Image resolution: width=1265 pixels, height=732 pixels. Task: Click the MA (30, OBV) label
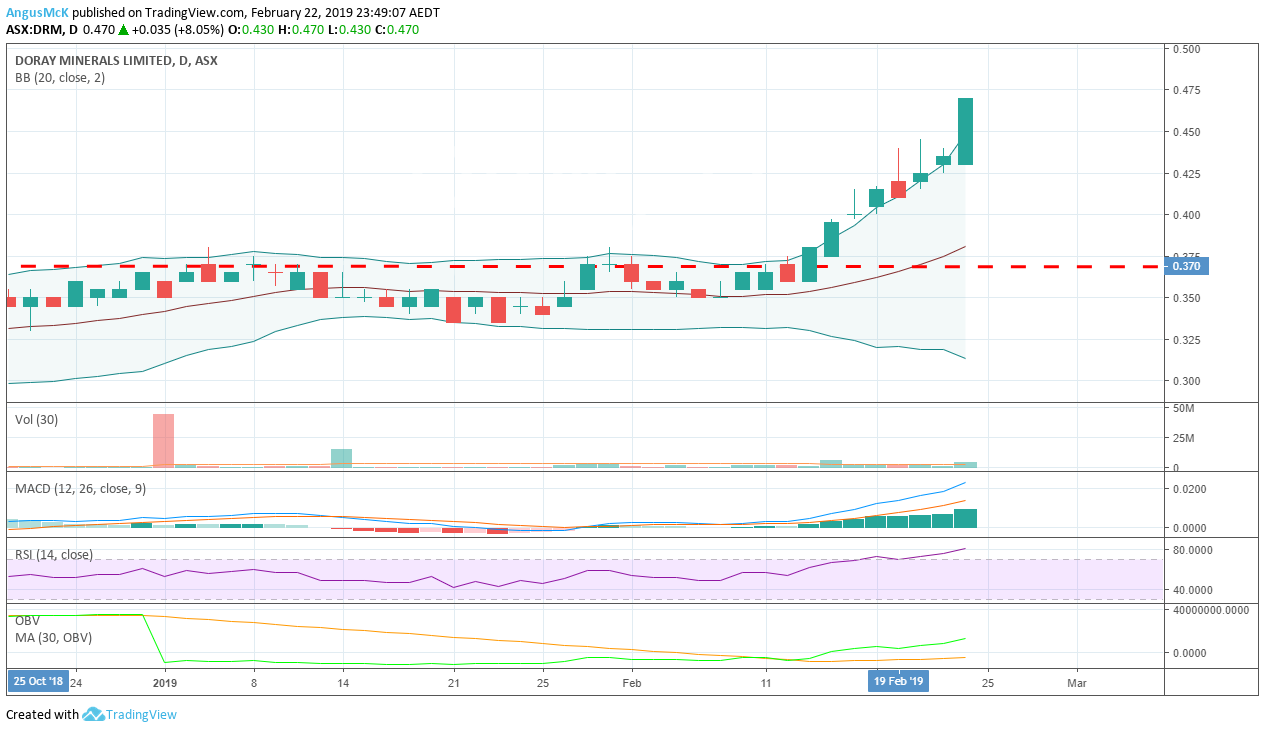52,638
